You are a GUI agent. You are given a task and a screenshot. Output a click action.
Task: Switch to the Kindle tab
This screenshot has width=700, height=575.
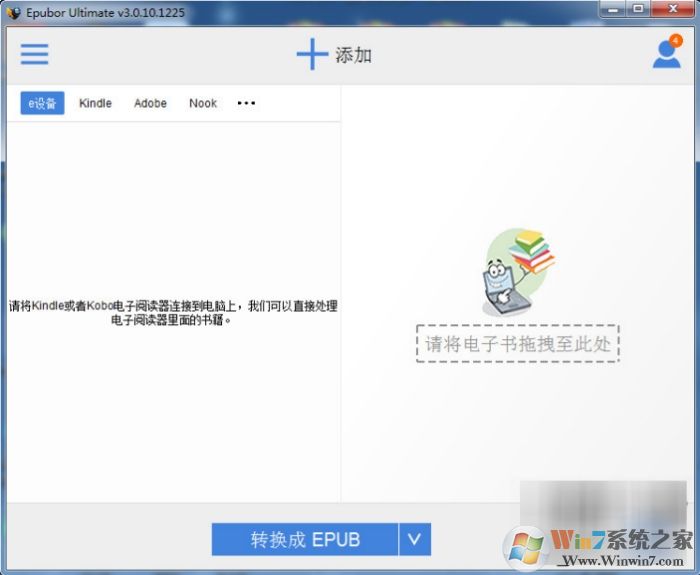[x=95, y=103]
